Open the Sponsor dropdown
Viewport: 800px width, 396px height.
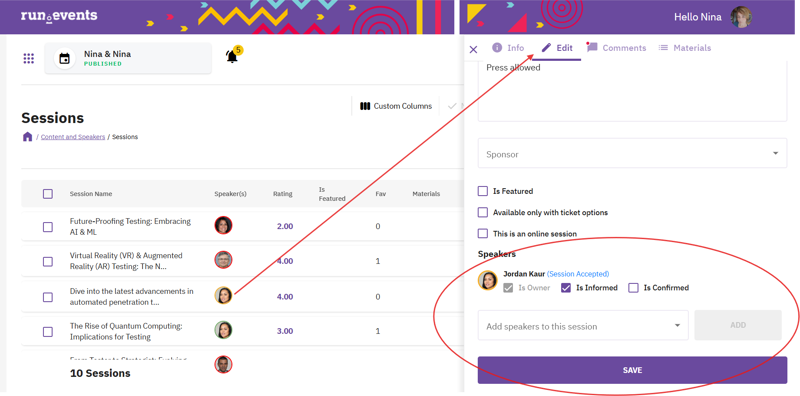(632, 153)
